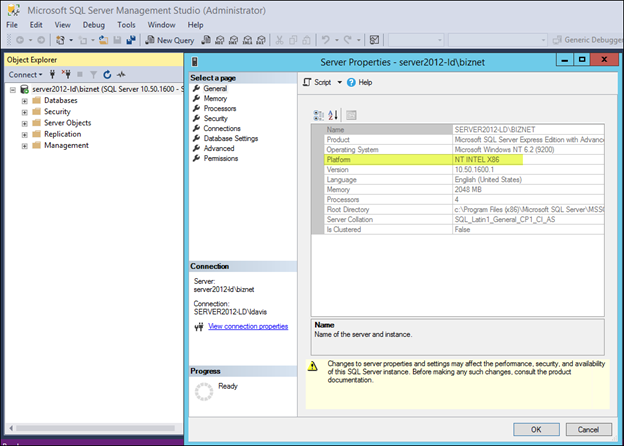Click the new project icon in toolbar
The image size is (624, 446).
pyautogui.click(x=60, y=40)
